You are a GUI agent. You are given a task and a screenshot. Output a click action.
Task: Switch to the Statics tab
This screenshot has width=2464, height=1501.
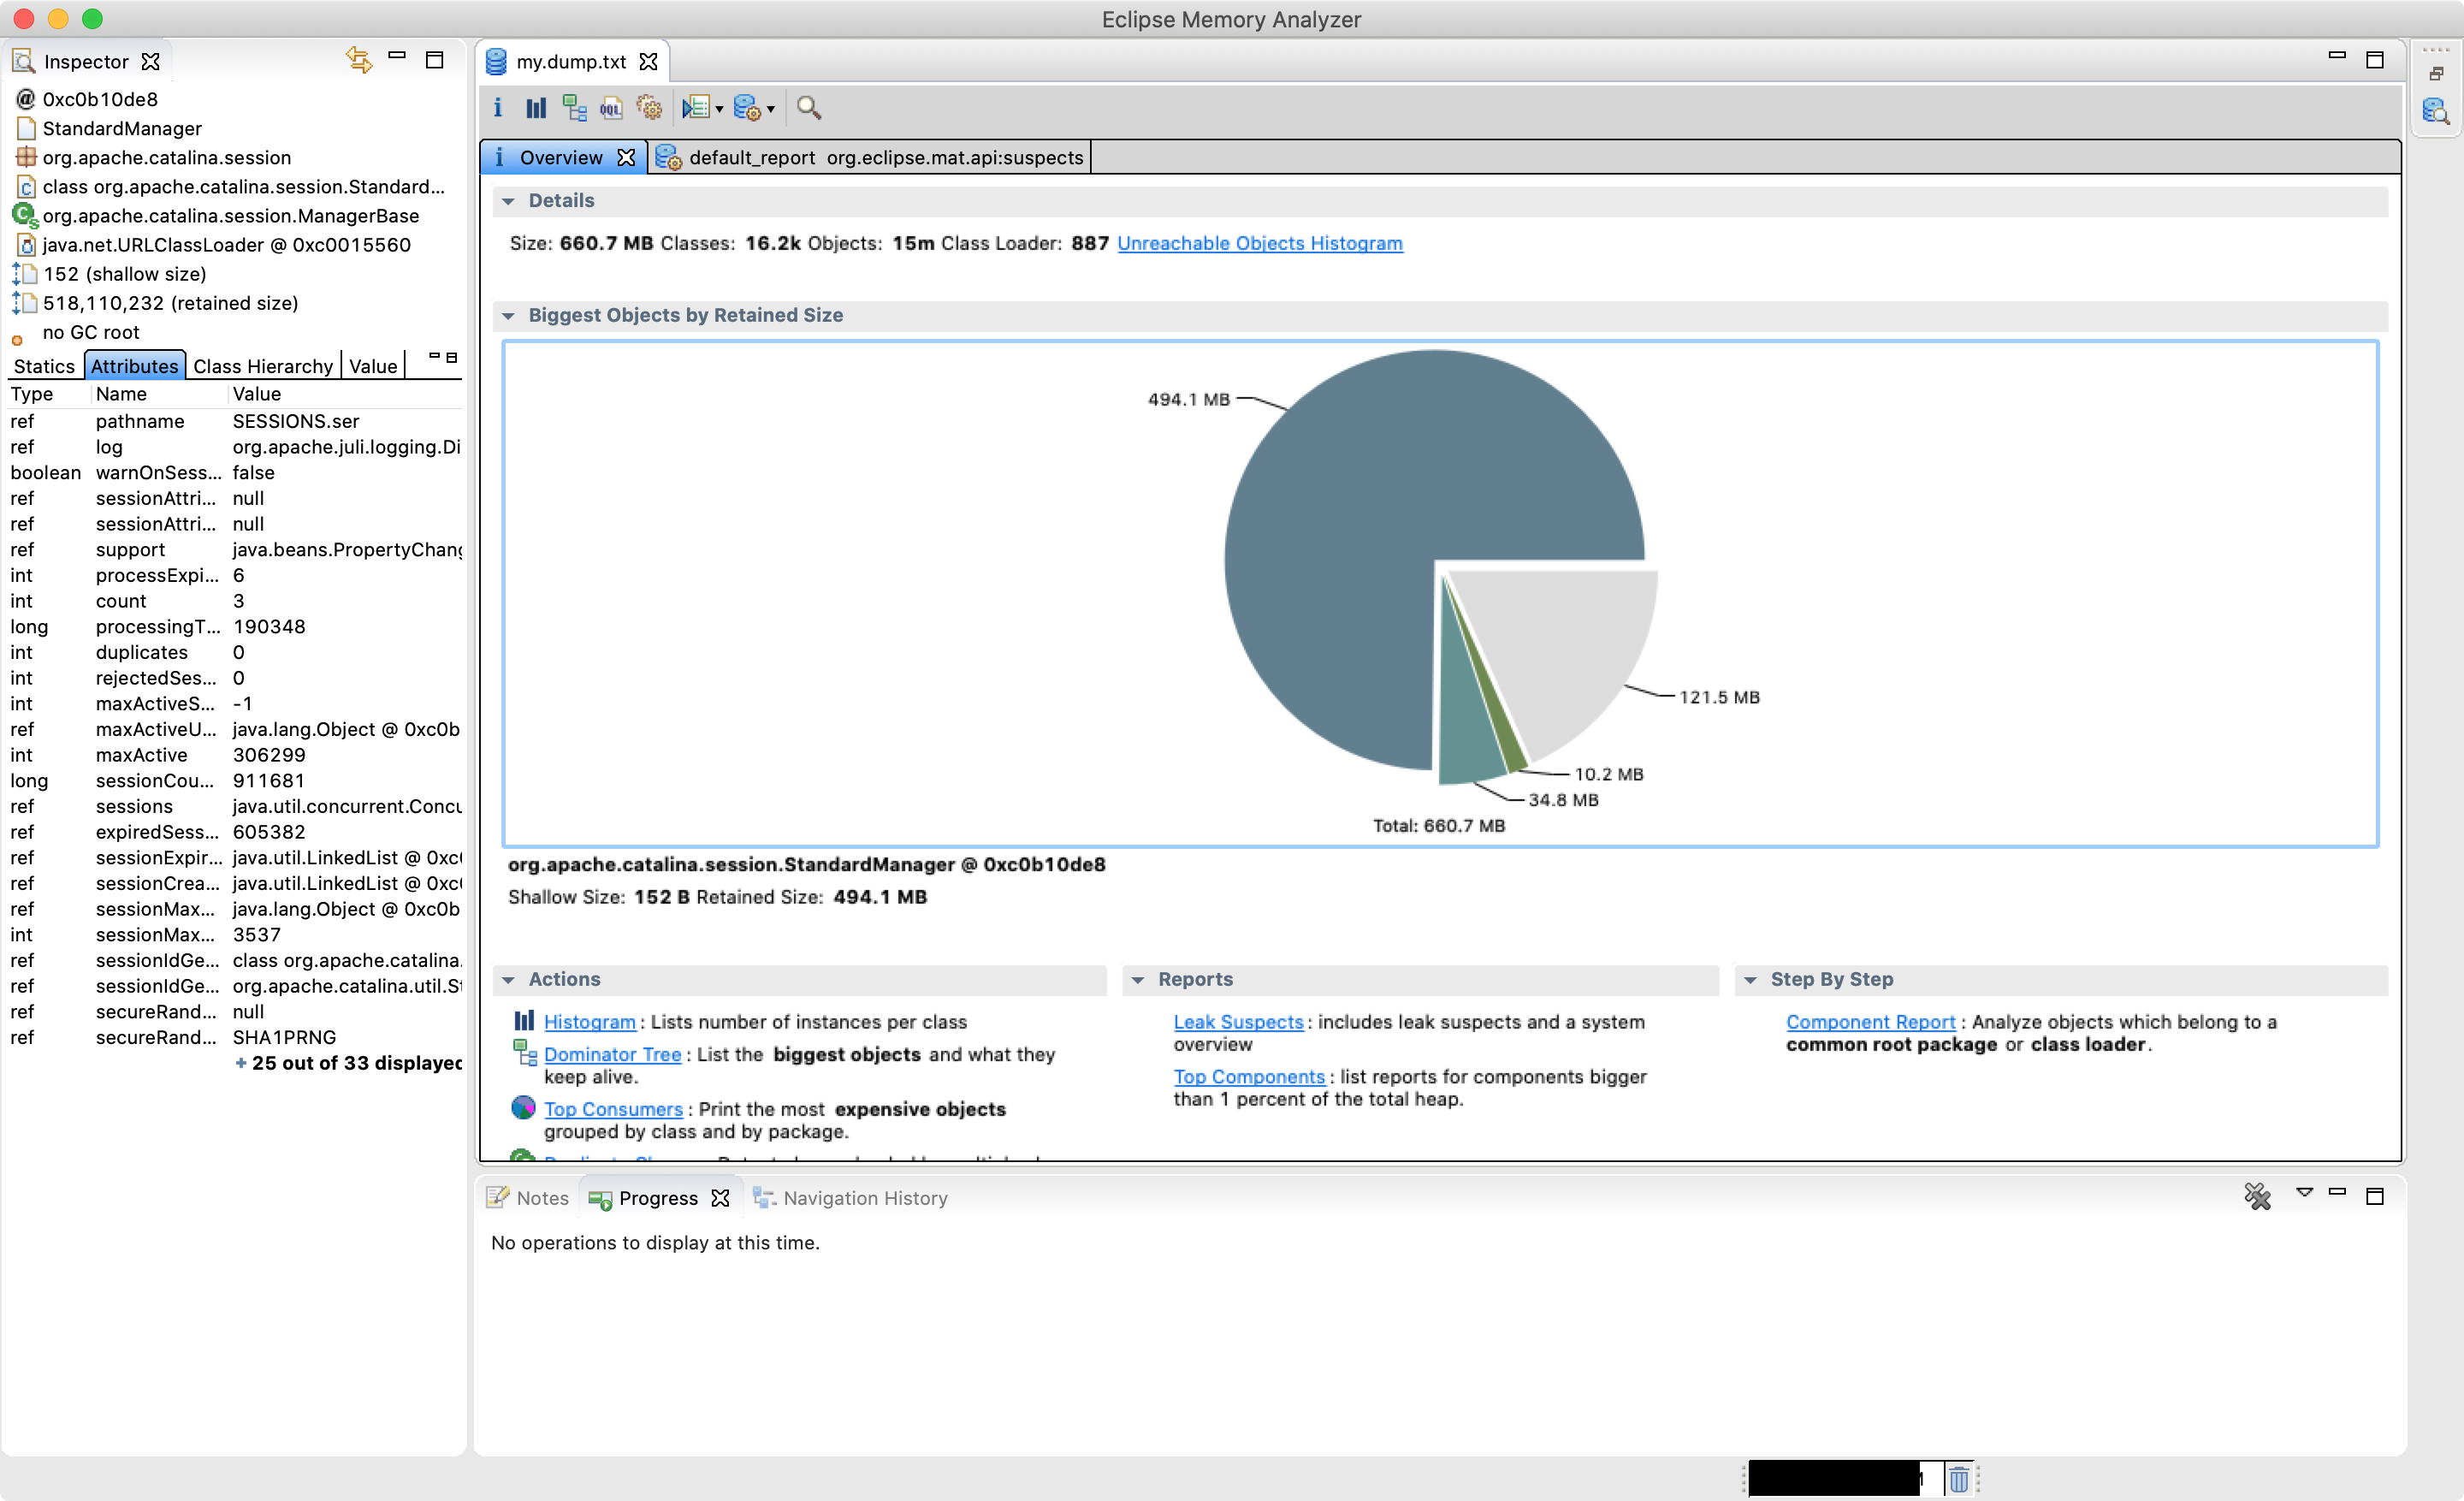(x=44, y=366)
